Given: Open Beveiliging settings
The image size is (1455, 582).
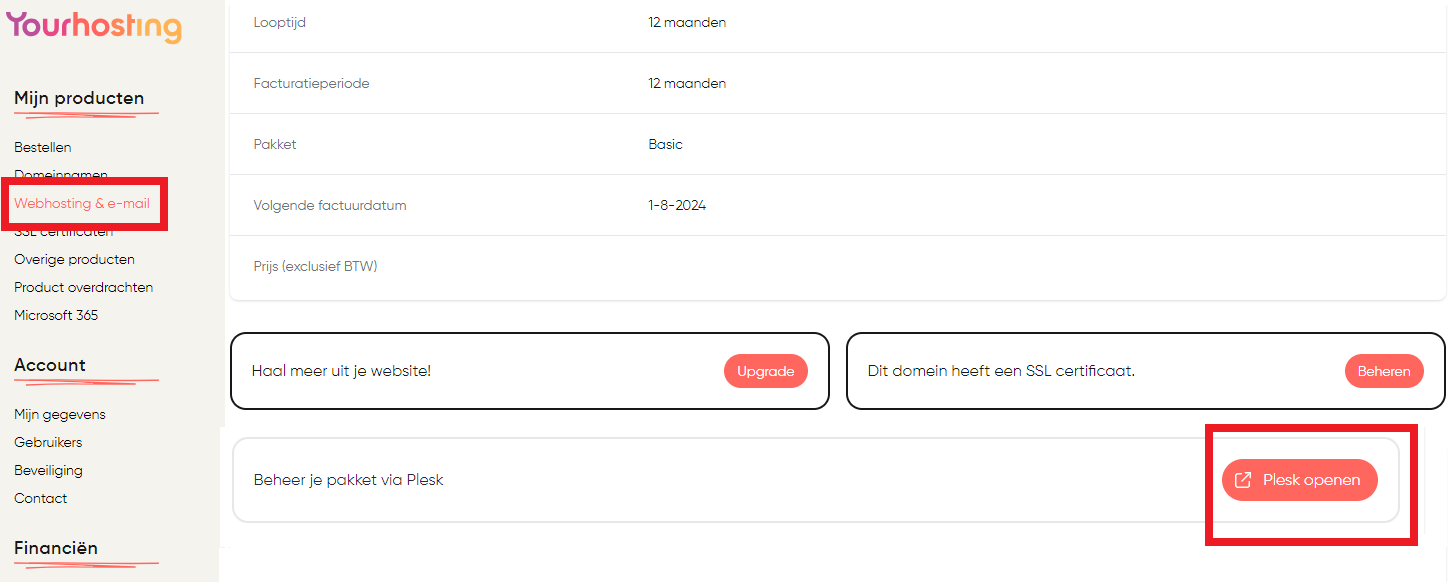Looking at the screenshot, I should pos(48,470).
